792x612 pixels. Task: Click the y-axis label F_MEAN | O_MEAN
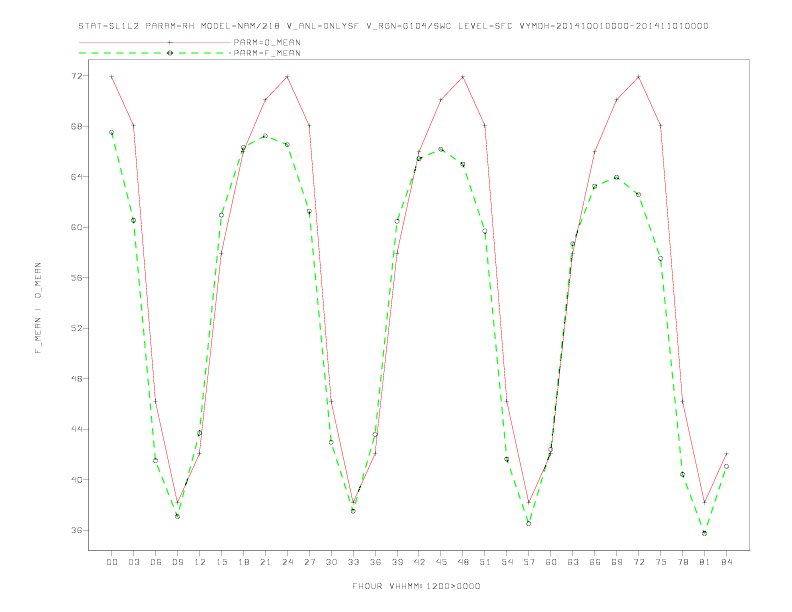38,308
